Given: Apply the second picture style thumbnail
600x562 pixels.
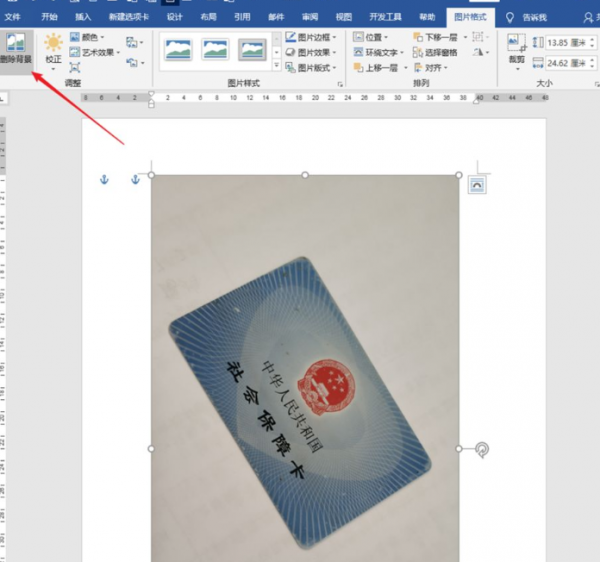Looking at the screenshot, I should coord(215,50).
